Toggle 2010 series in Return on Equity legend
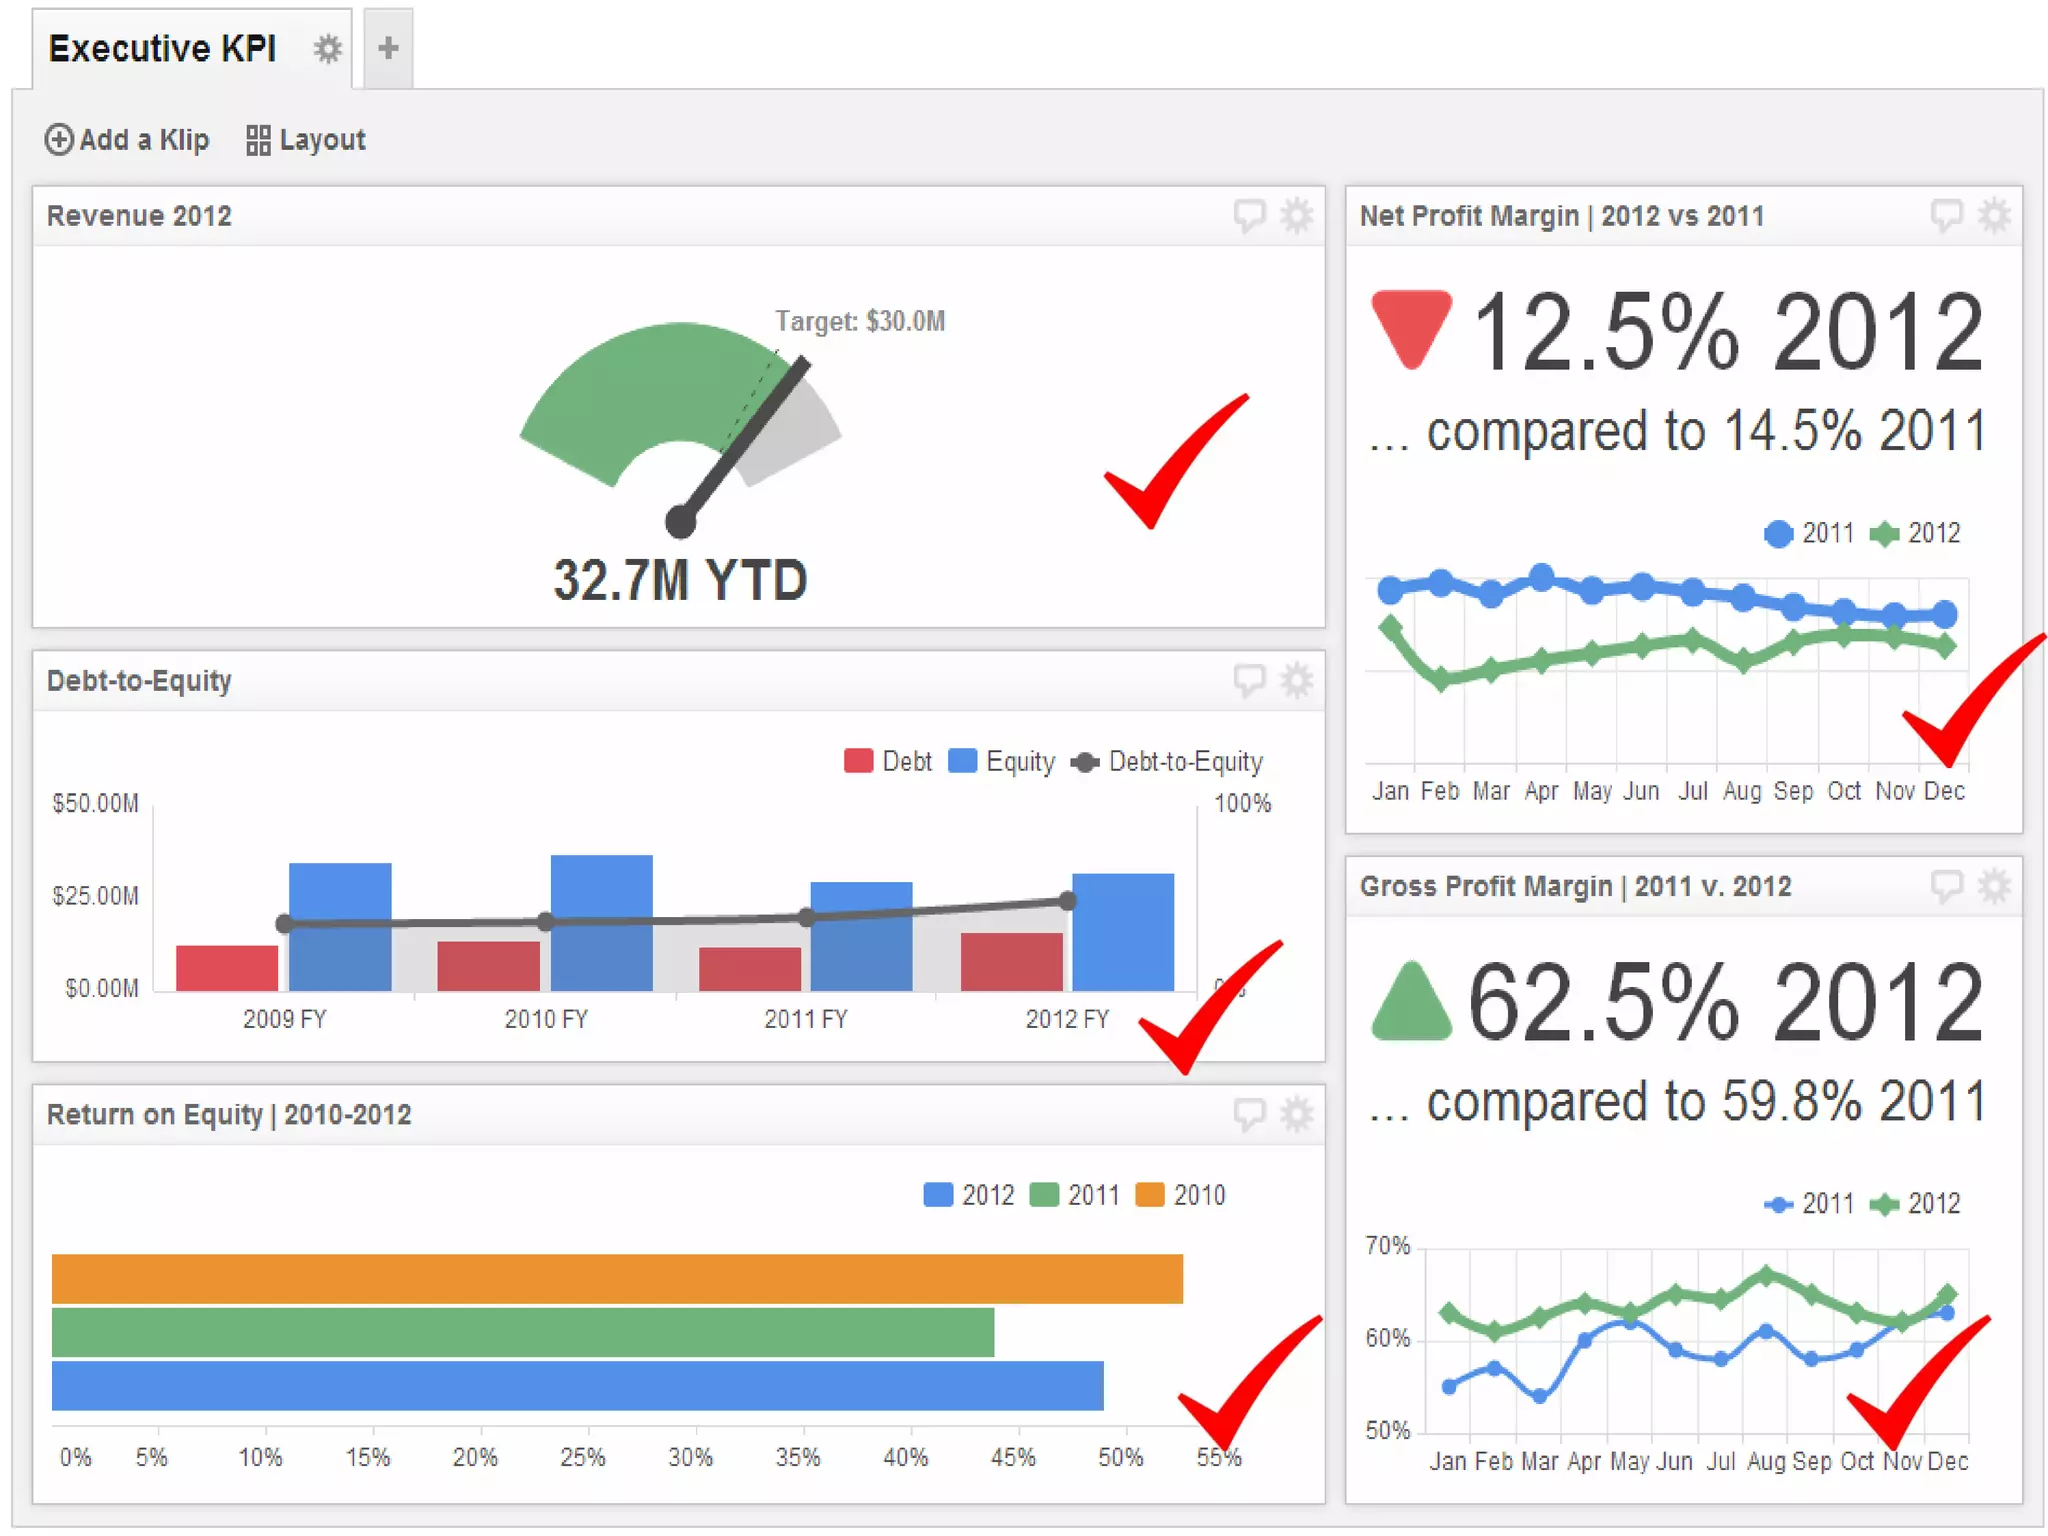This screenshot has width=2048, height=1536. coord(1181,1195)
